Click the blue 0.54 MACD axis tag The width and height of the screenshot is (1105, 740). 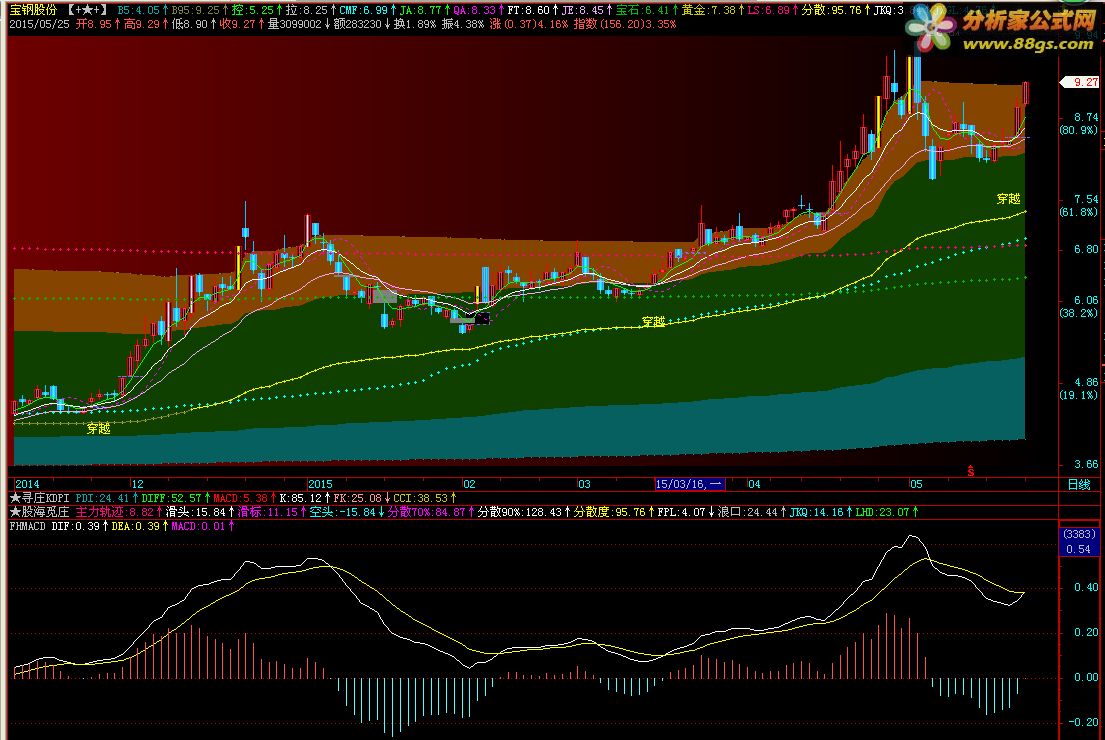pos(1078,549)
